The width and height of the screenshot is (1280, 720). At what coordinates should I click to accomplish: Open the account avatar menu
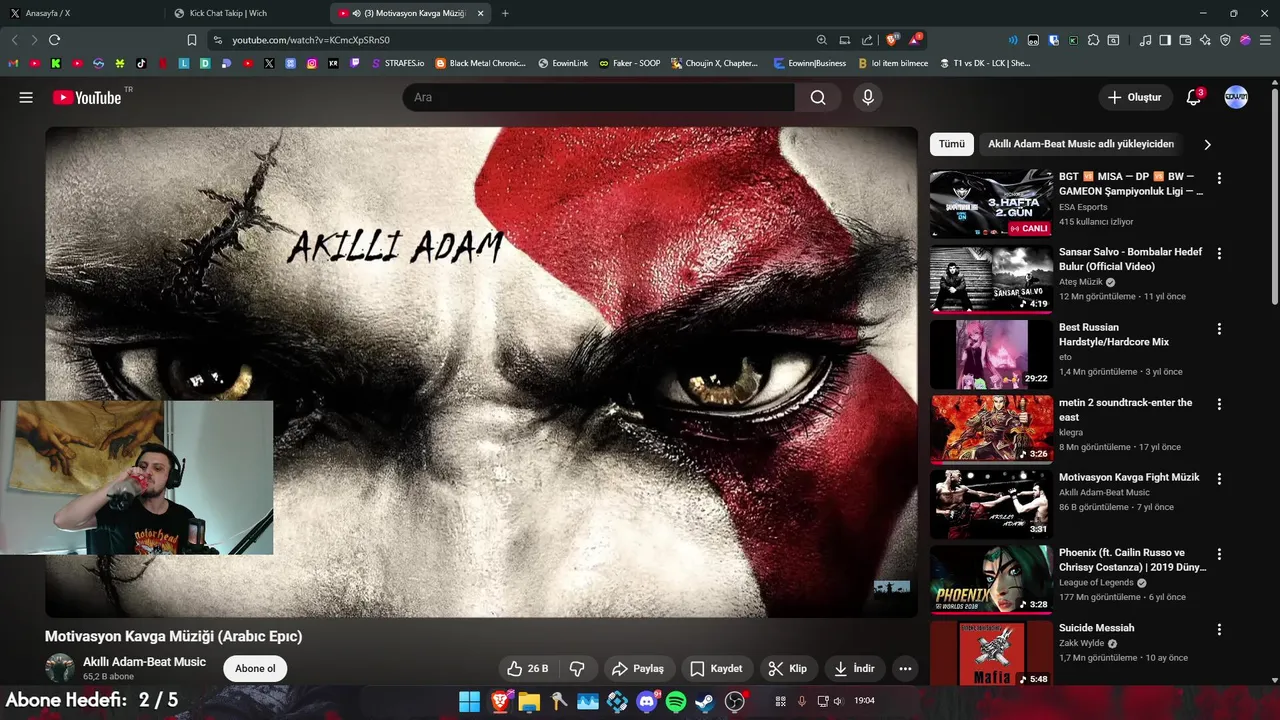[1236, 97]
